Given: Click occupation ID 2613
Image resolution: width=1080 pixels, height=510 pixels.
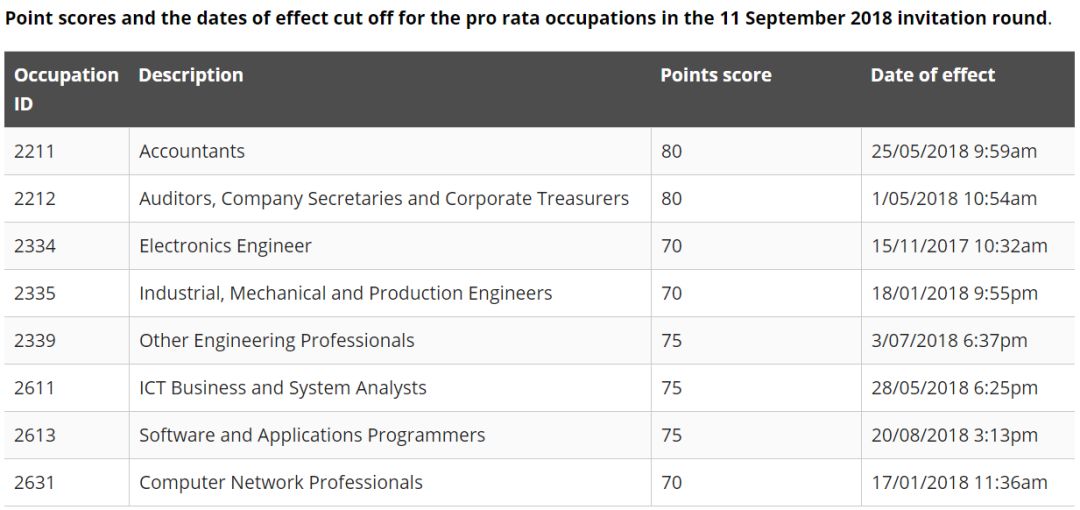Looking at the screenshot, I should [x=35, y=435].
